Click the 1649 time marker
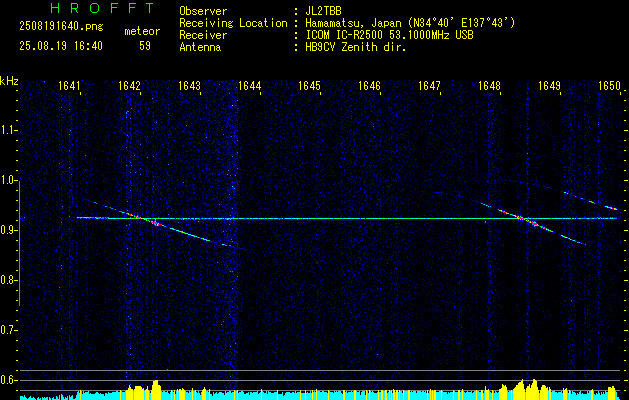This screenshot has width=629, height=400. coord(550,86)
